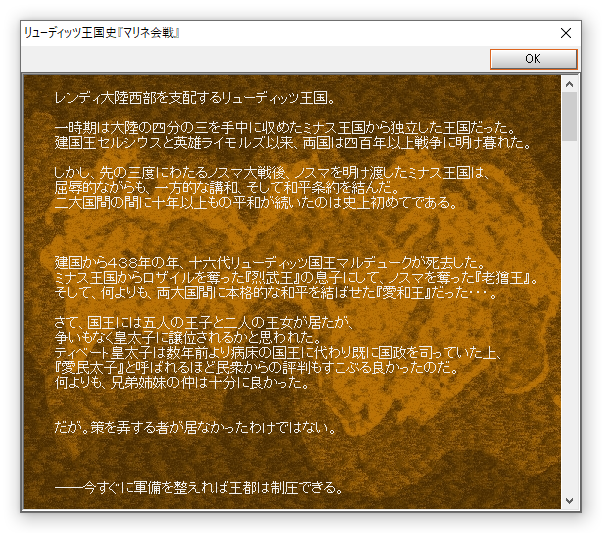The image size is (602, 533).
Task: Click the last line starting with 今すぐに軍備
Action: 200,489
